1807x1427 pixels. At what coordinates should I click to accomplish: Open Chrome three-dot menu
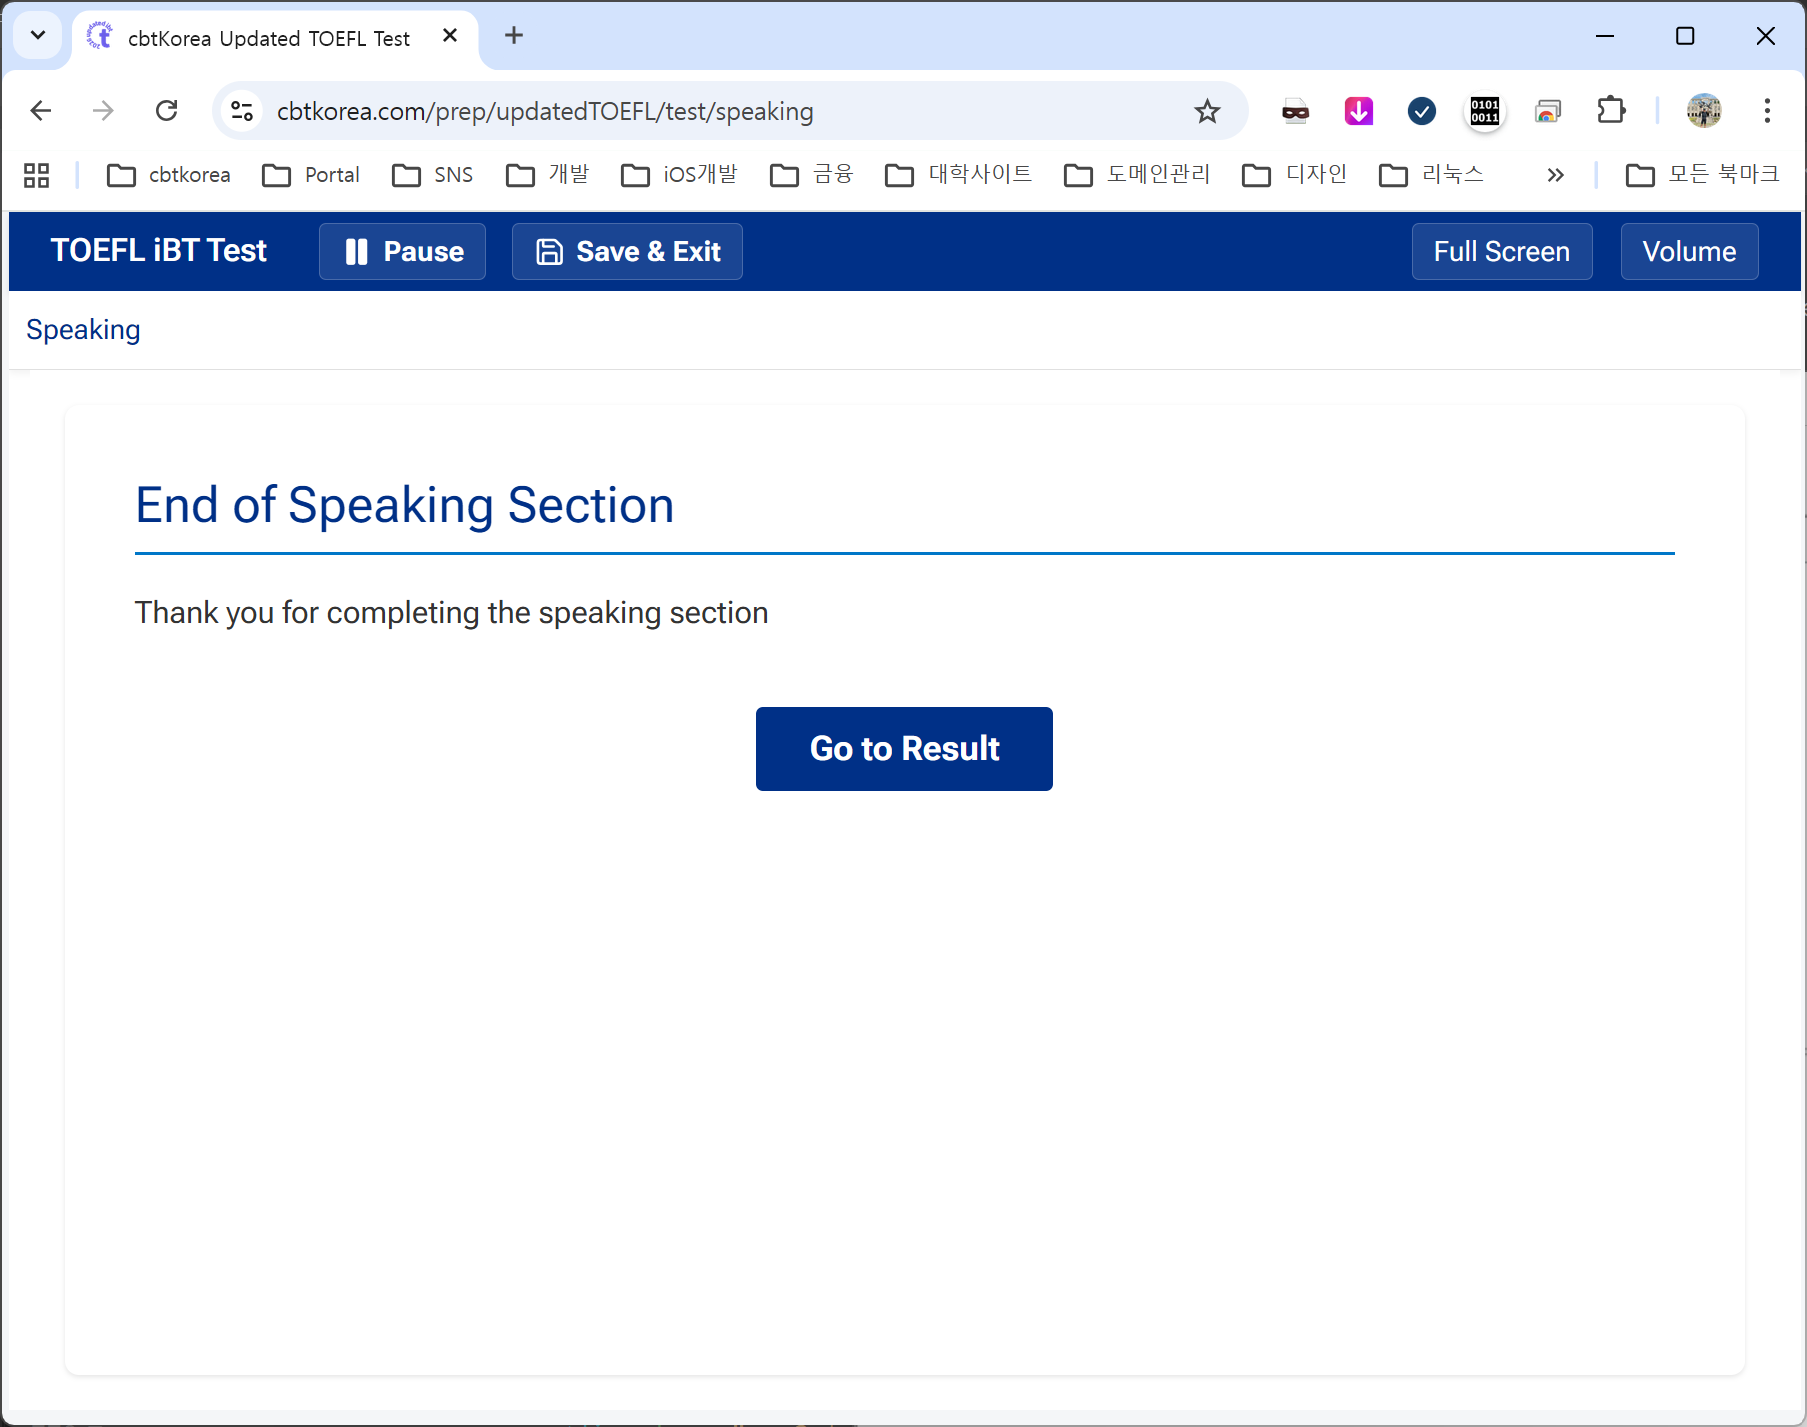click(x=1766, y=111)
